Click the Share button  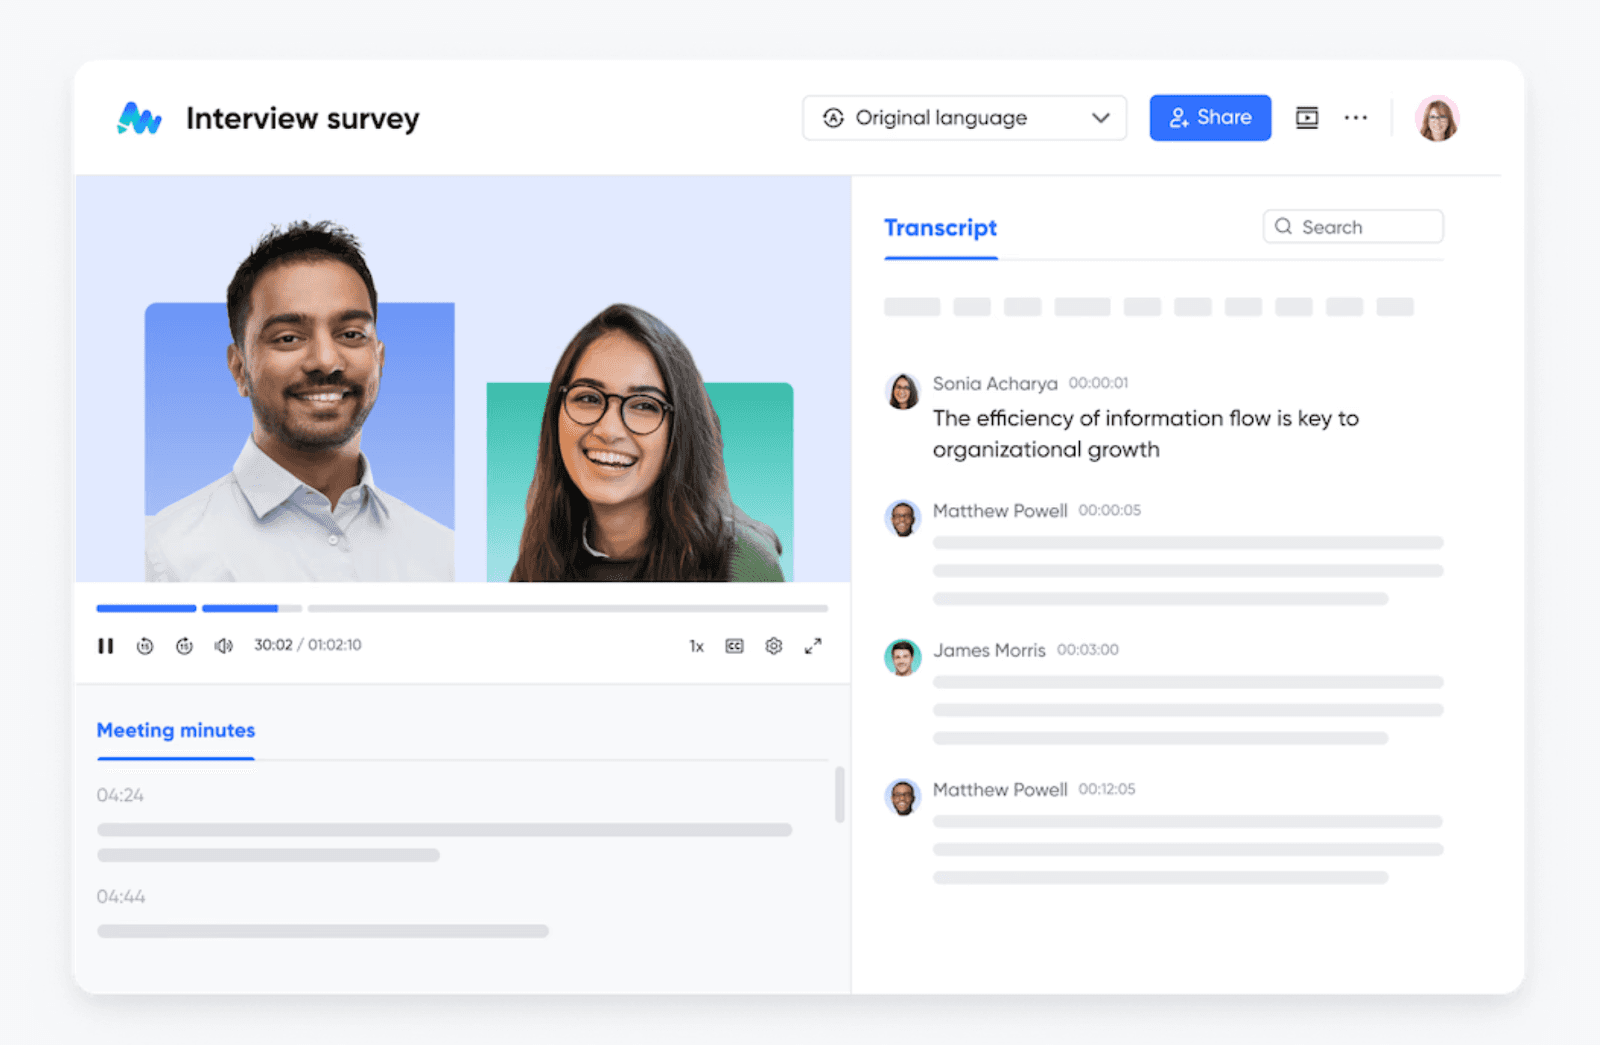1210,118
